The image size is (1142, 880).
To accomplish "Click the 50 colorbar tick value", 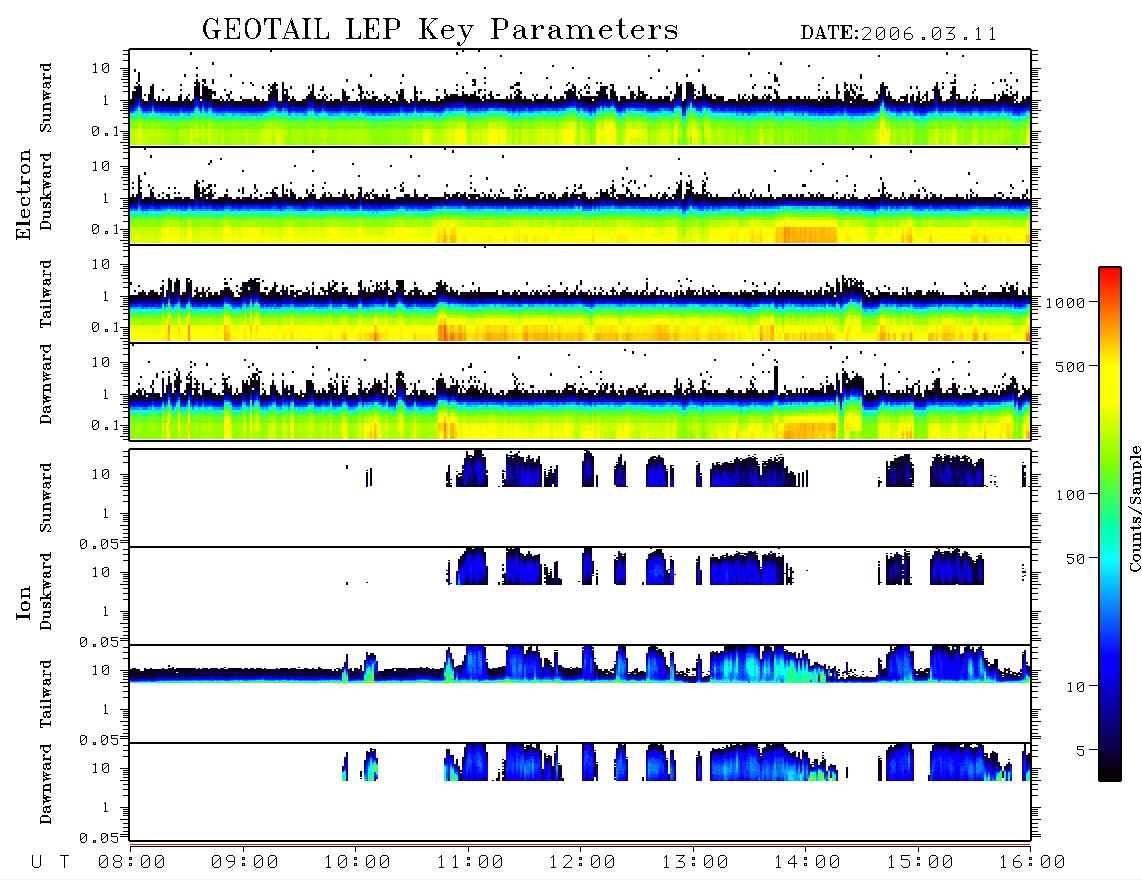I will pos(1075,559).
